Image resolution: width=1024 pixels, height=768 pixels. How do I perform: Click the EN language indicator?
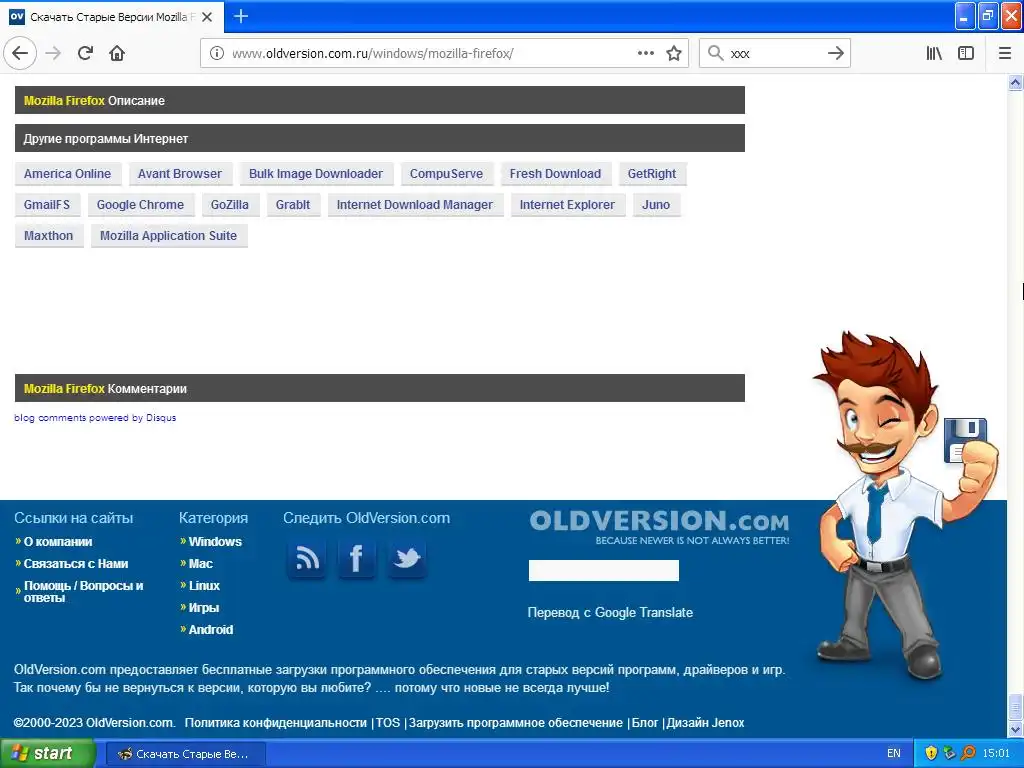(893, 753)
